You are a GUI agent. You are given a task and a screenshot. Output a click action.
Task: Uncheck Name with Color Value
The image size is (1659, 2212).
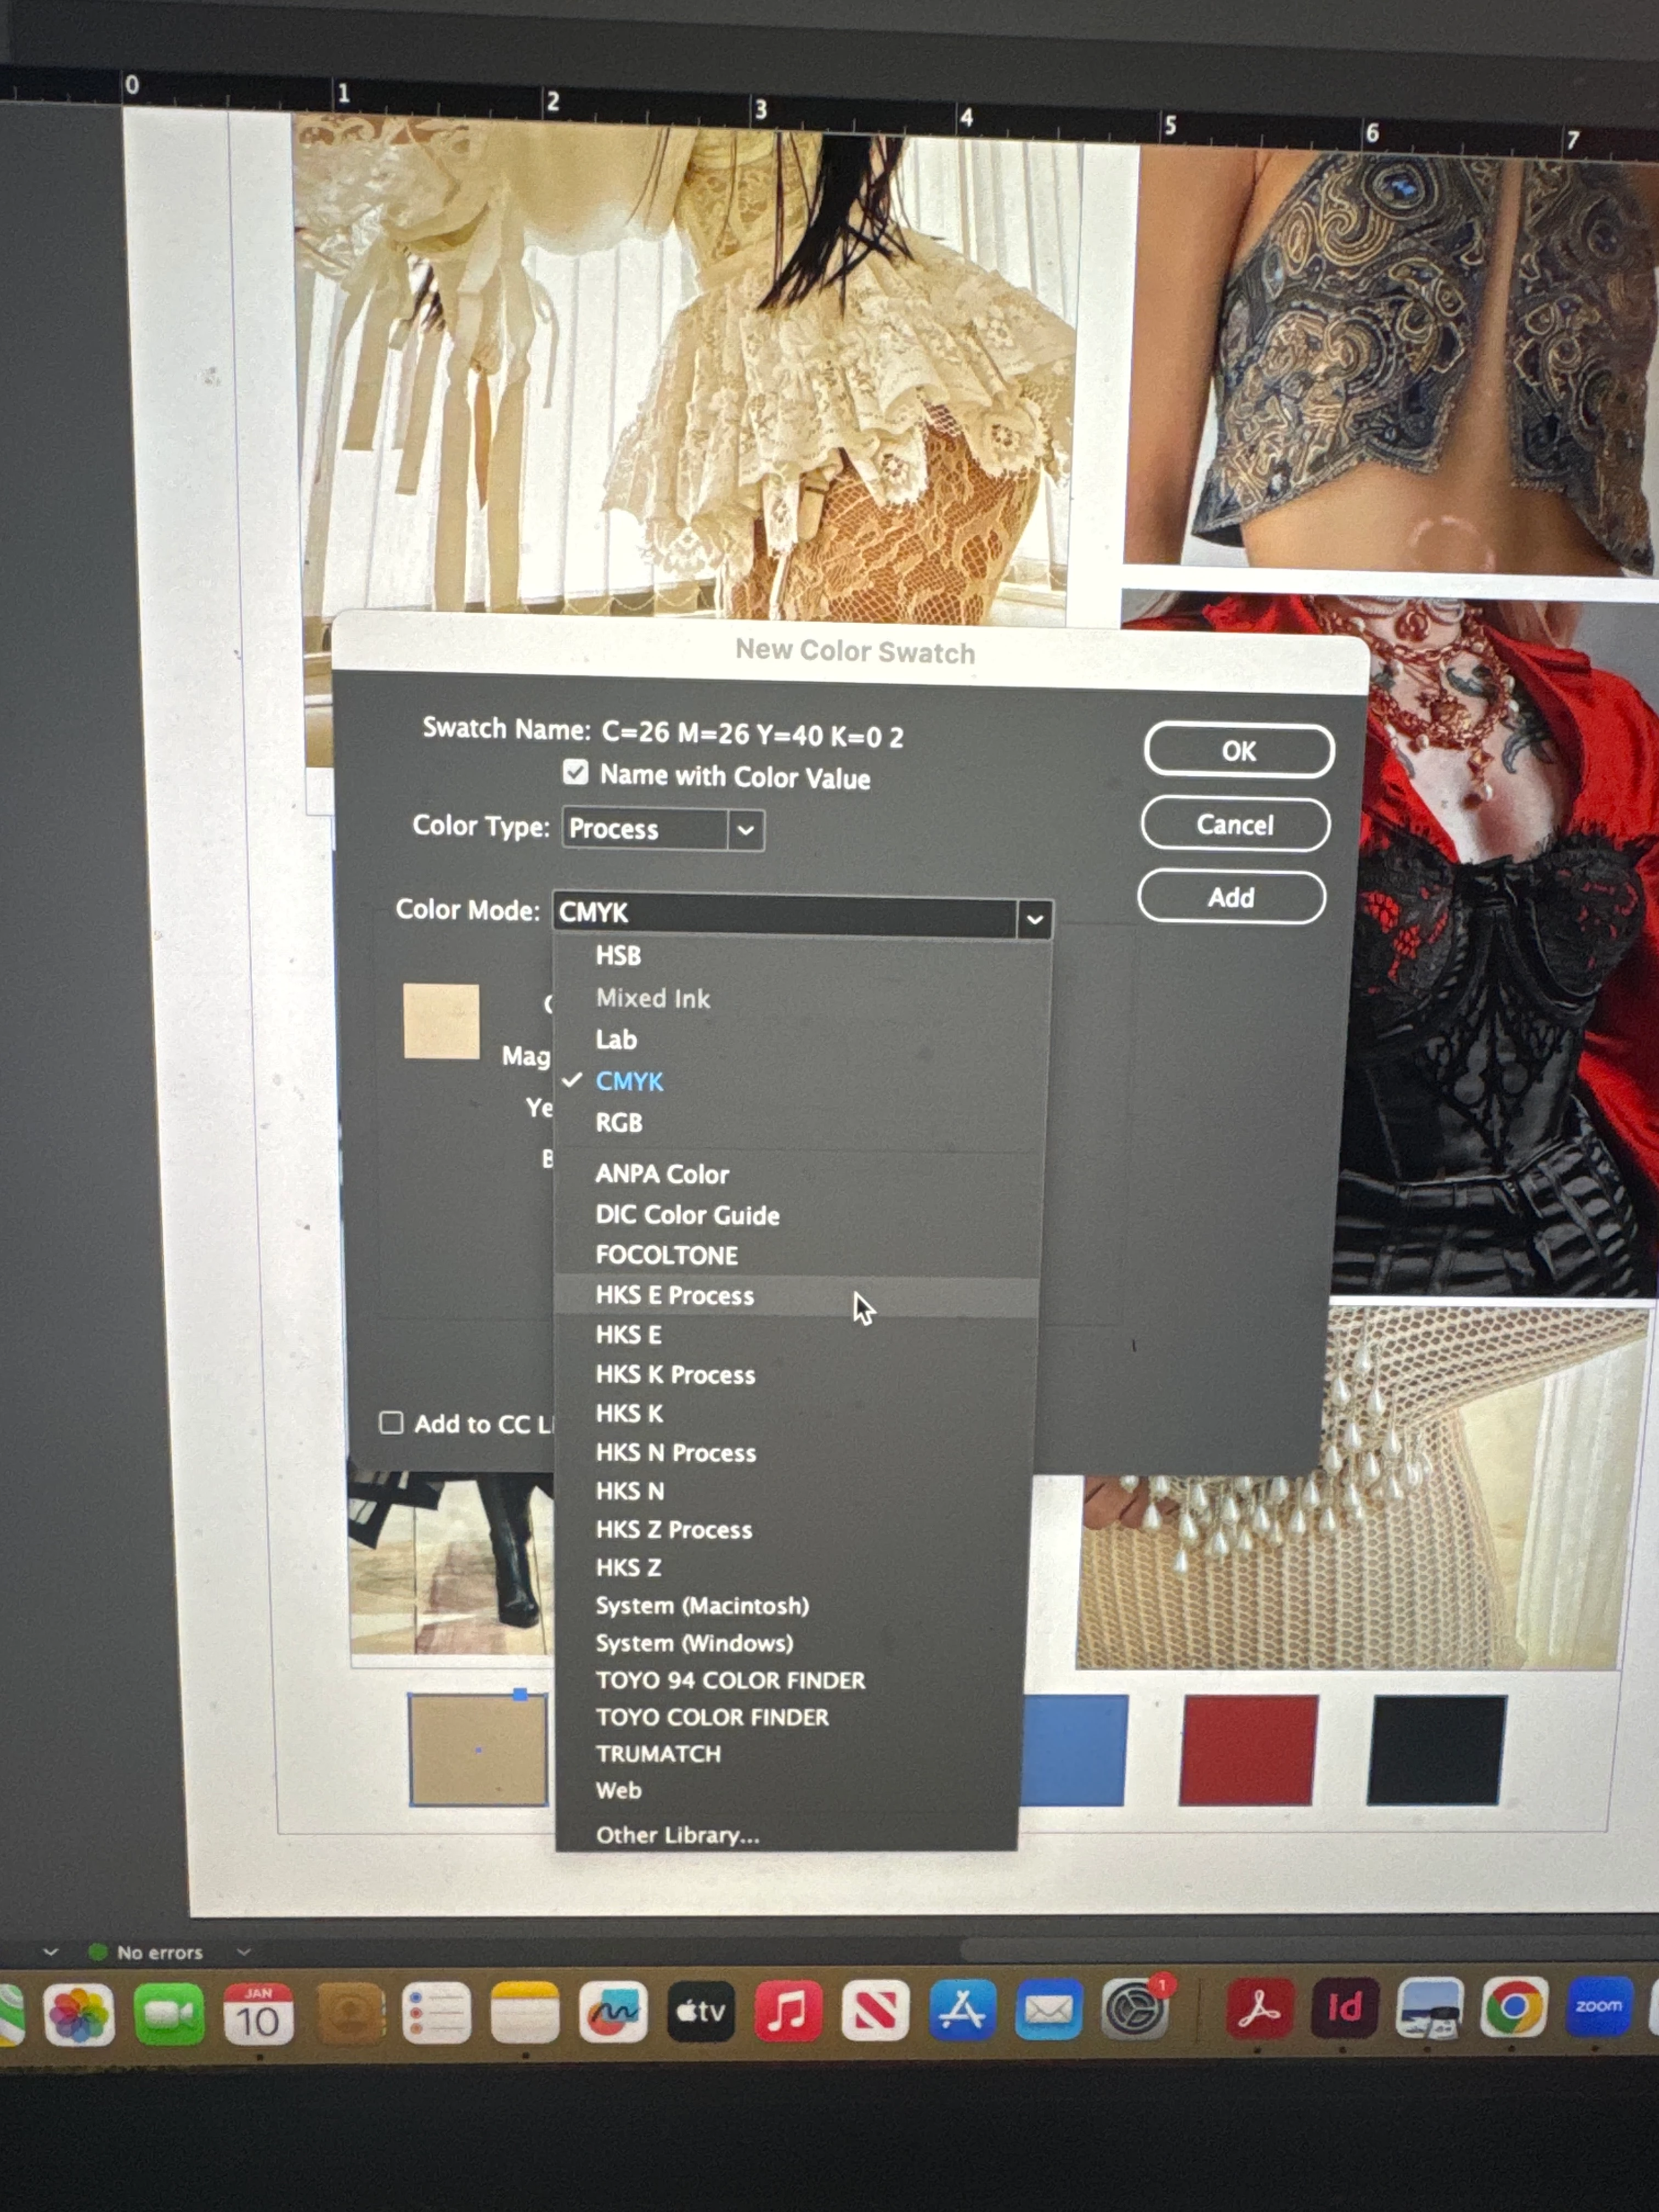[x=575, y=772]
